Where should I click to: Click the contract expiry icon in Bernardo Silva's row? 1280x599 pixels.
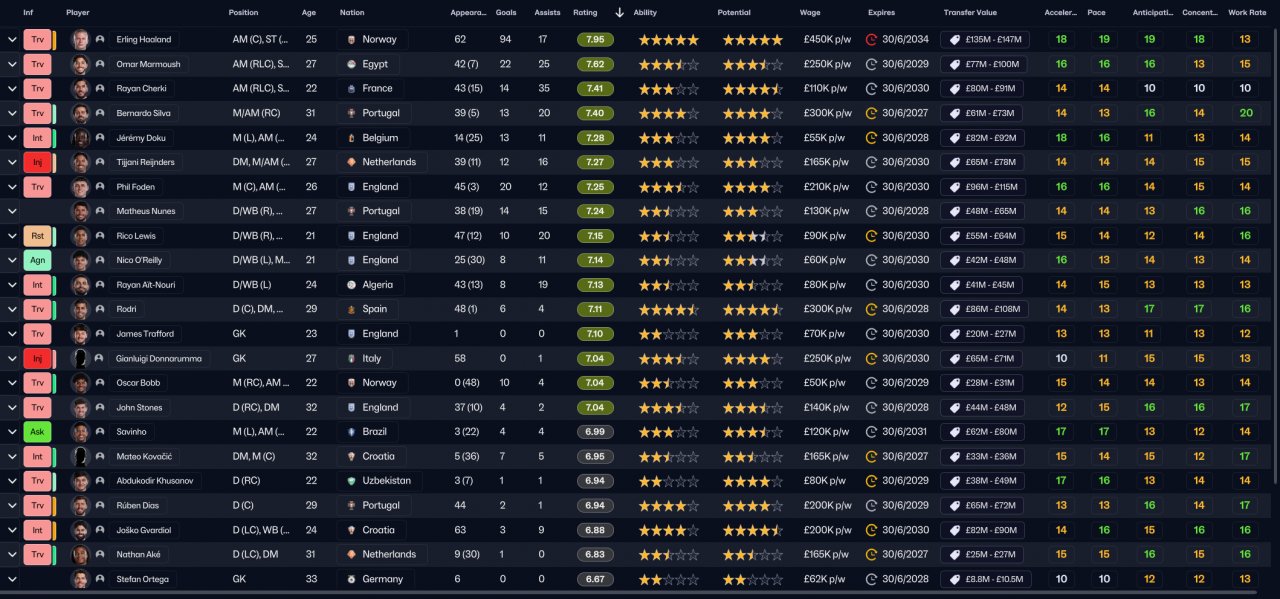coord(871,113)
